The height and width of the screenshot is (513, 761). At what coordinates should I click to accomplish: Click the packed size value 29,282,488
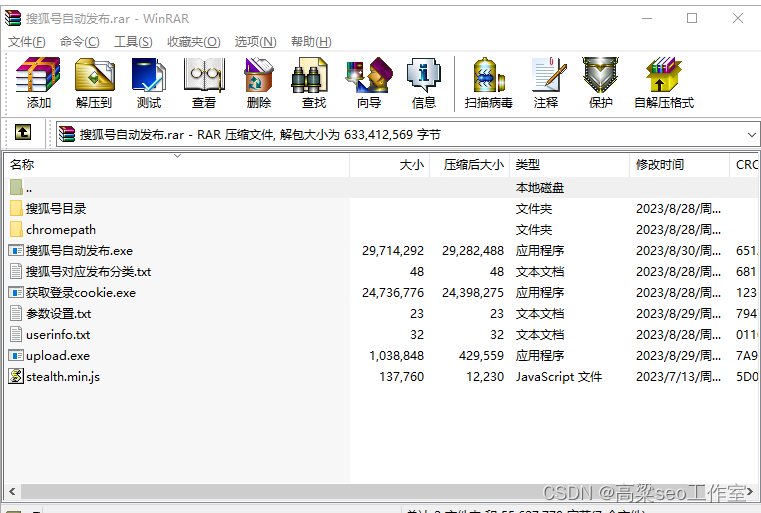click(473, 251)
